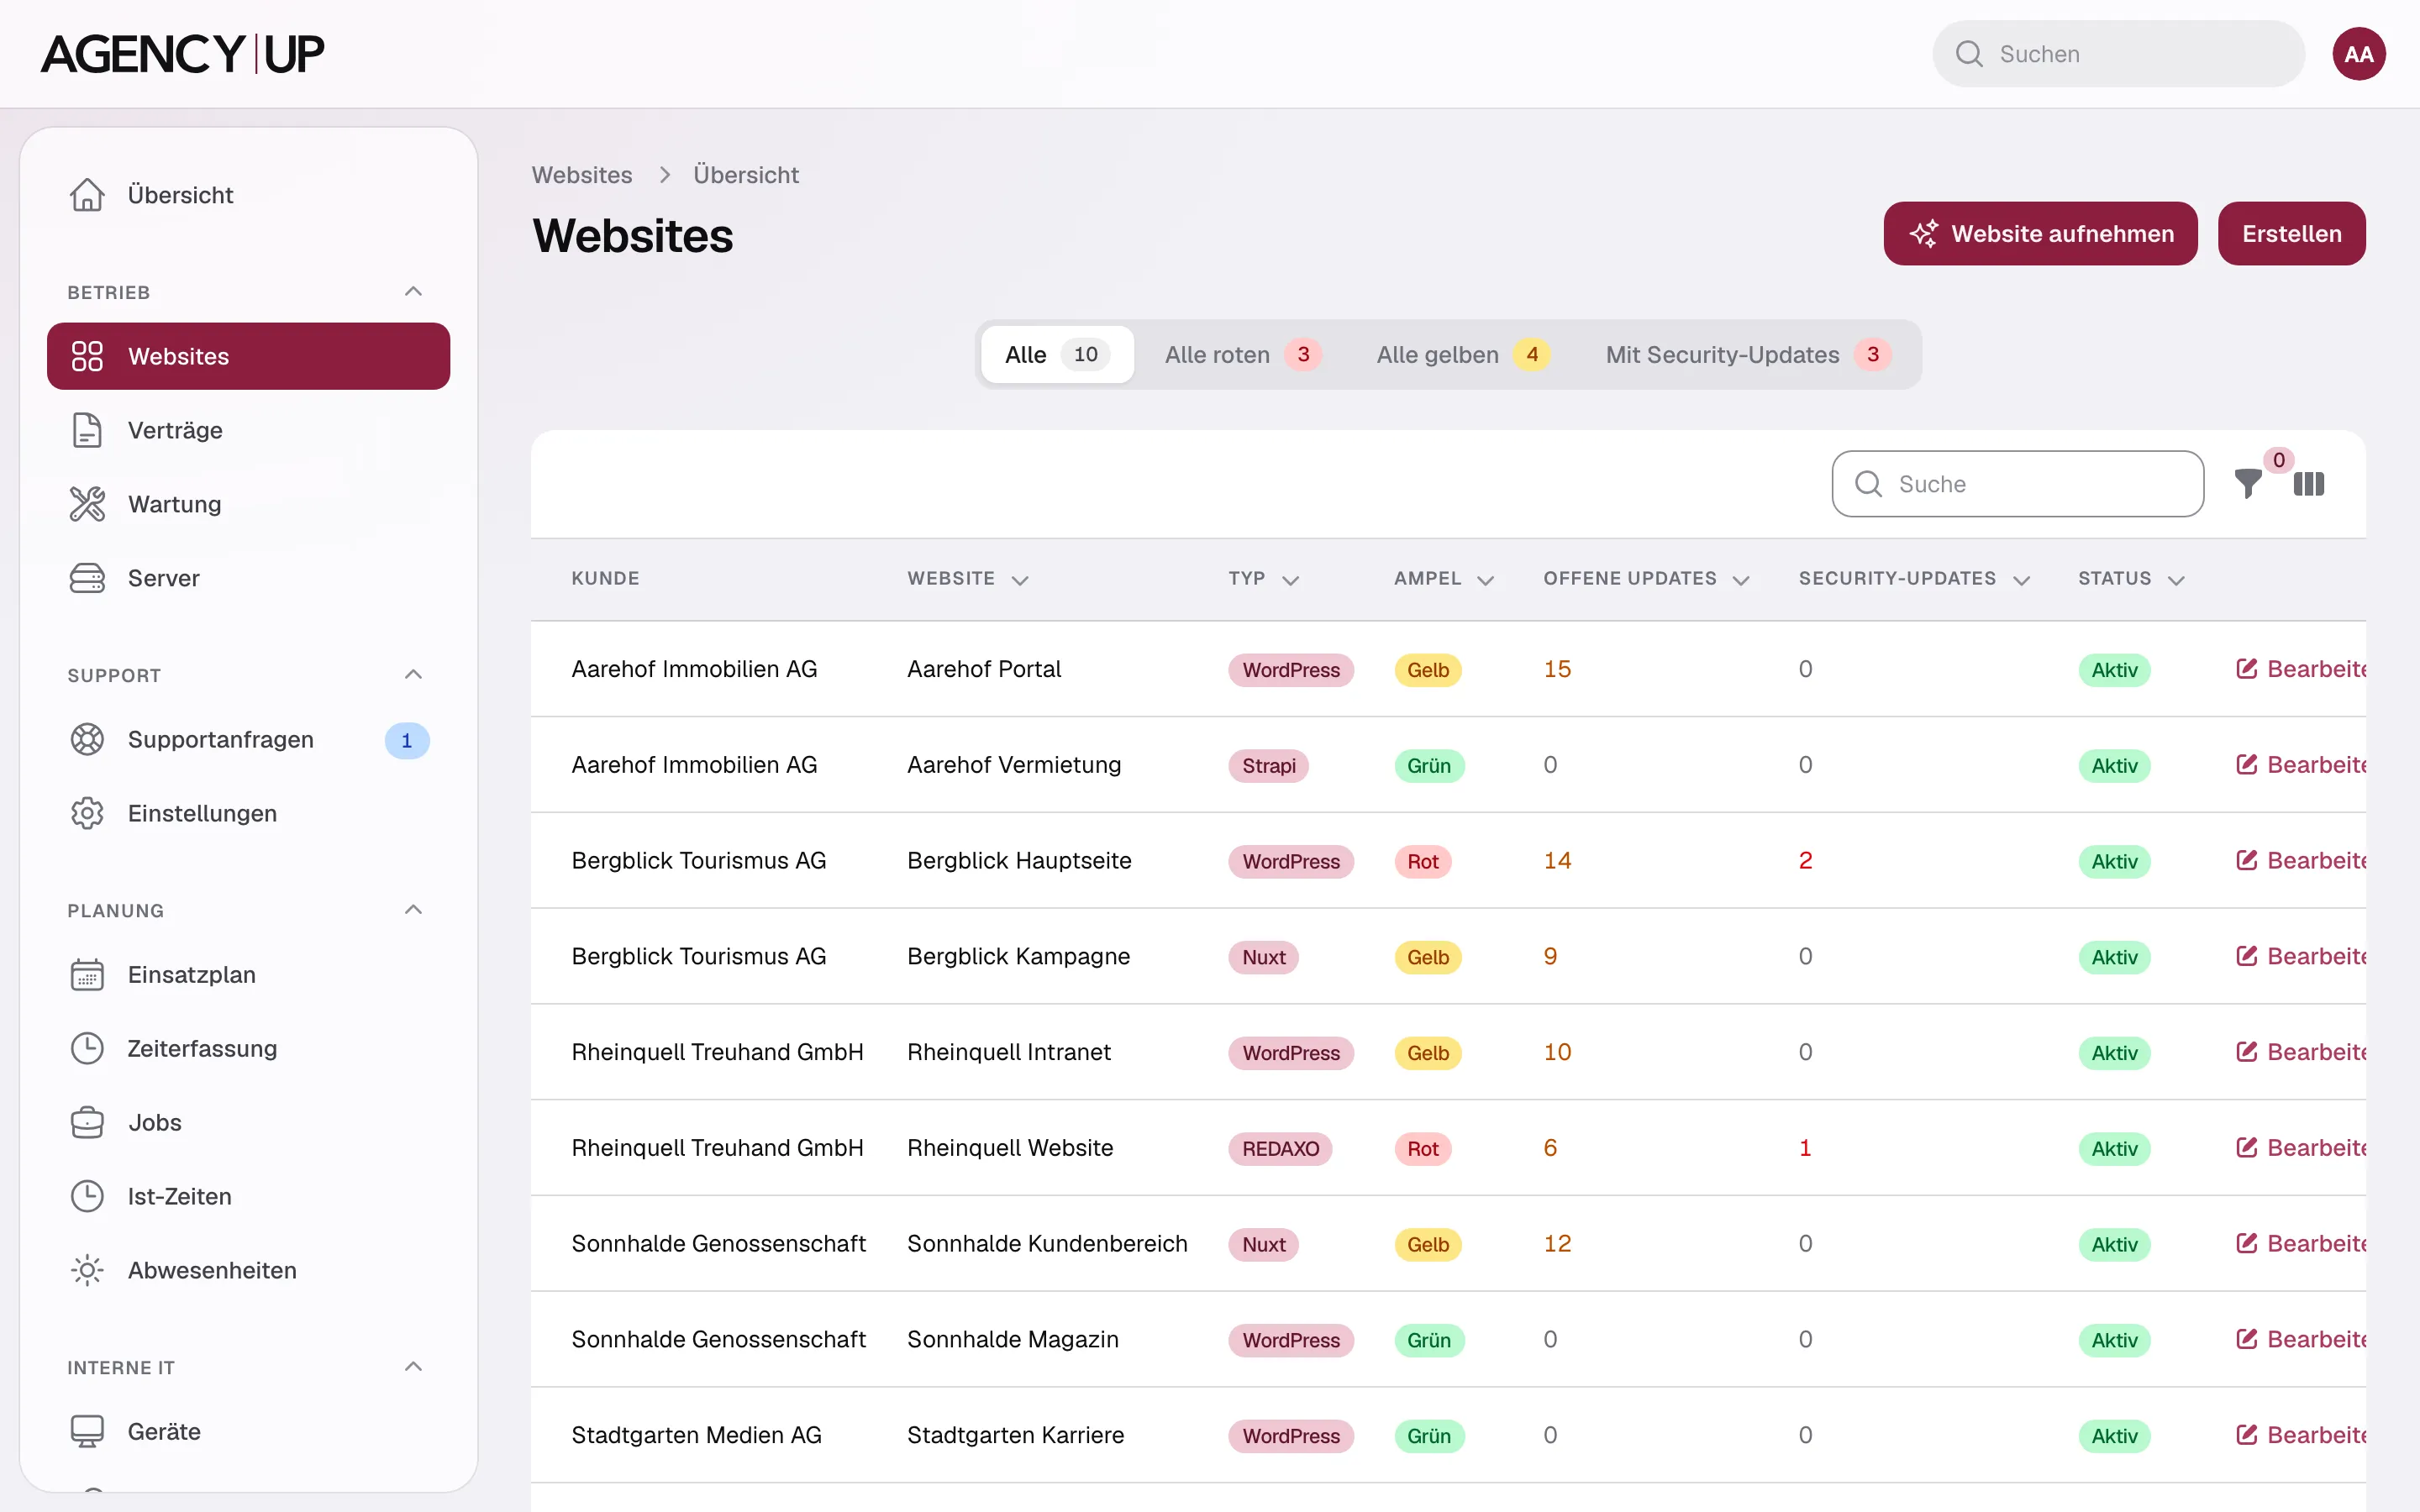2420x1512 pixels.
Task: Click Websites breadcrumb link
Action: [582, 175]
